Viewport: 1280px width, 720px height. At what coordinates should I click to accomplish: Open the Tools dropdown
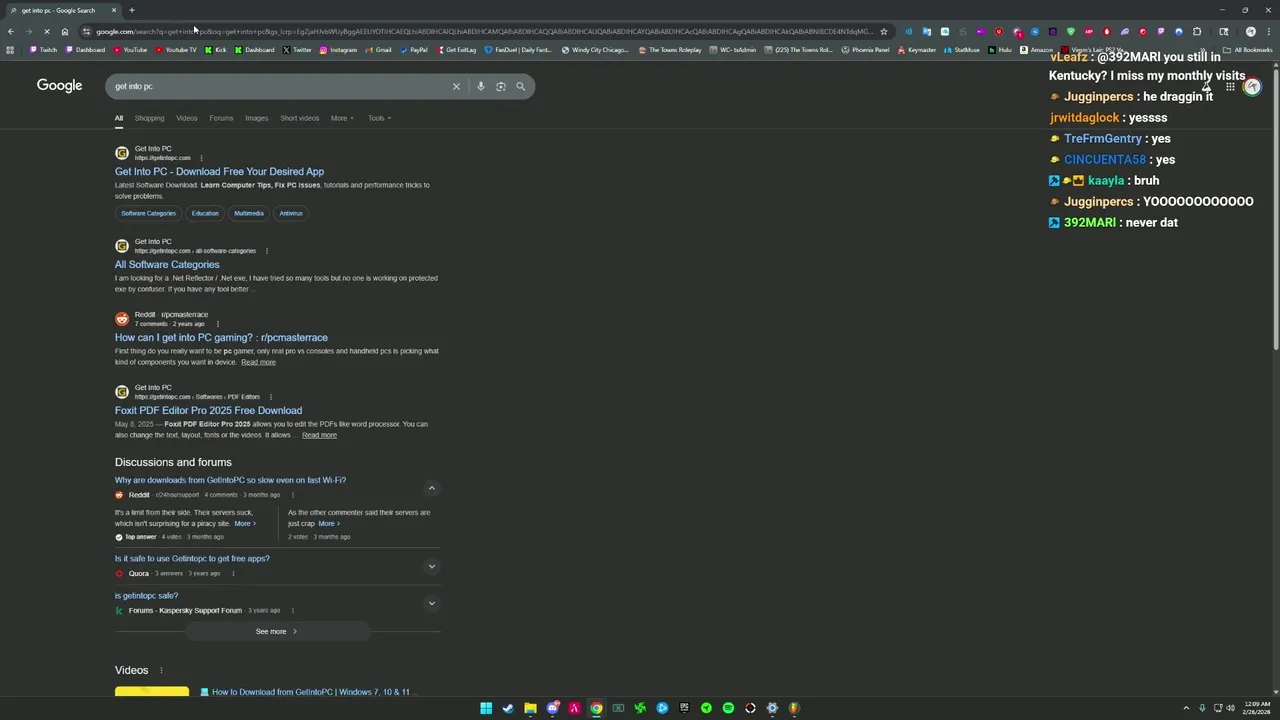[x=379, y=118]
